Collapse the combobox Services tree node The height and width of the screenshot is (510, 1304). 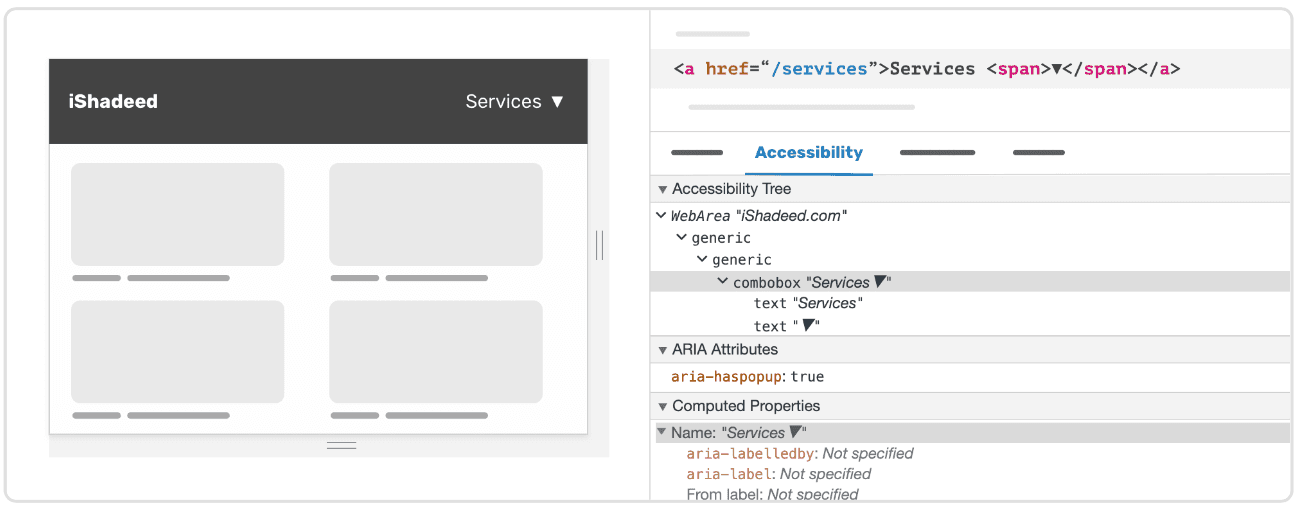pos(723,283)
